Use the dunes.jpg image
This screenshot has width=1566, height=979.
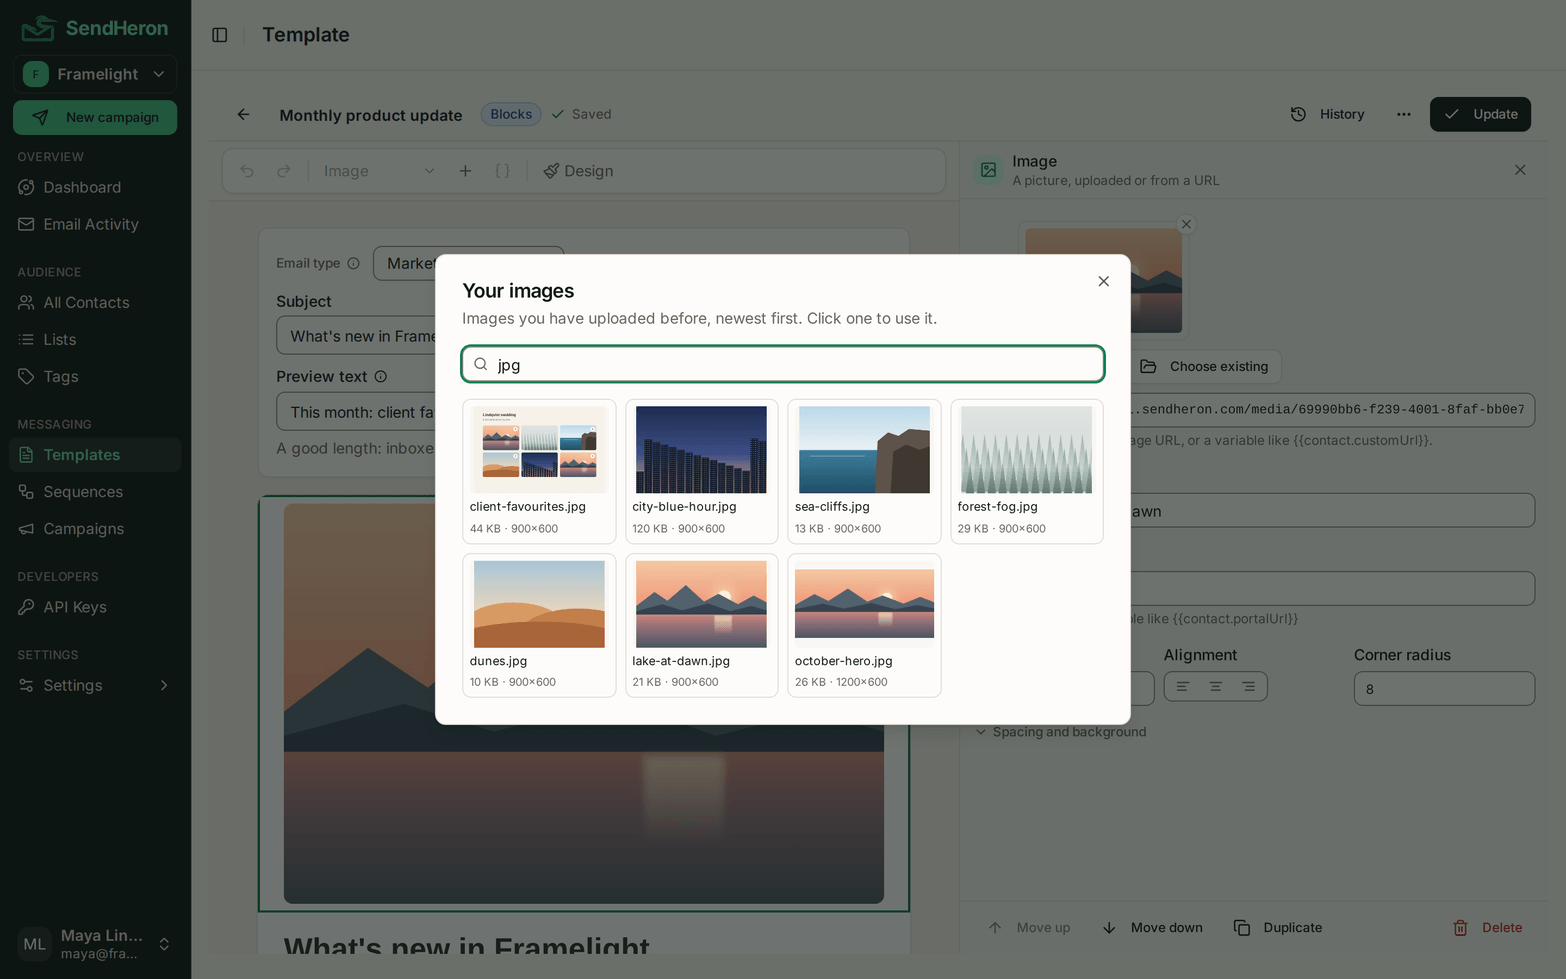coord(539,625)
